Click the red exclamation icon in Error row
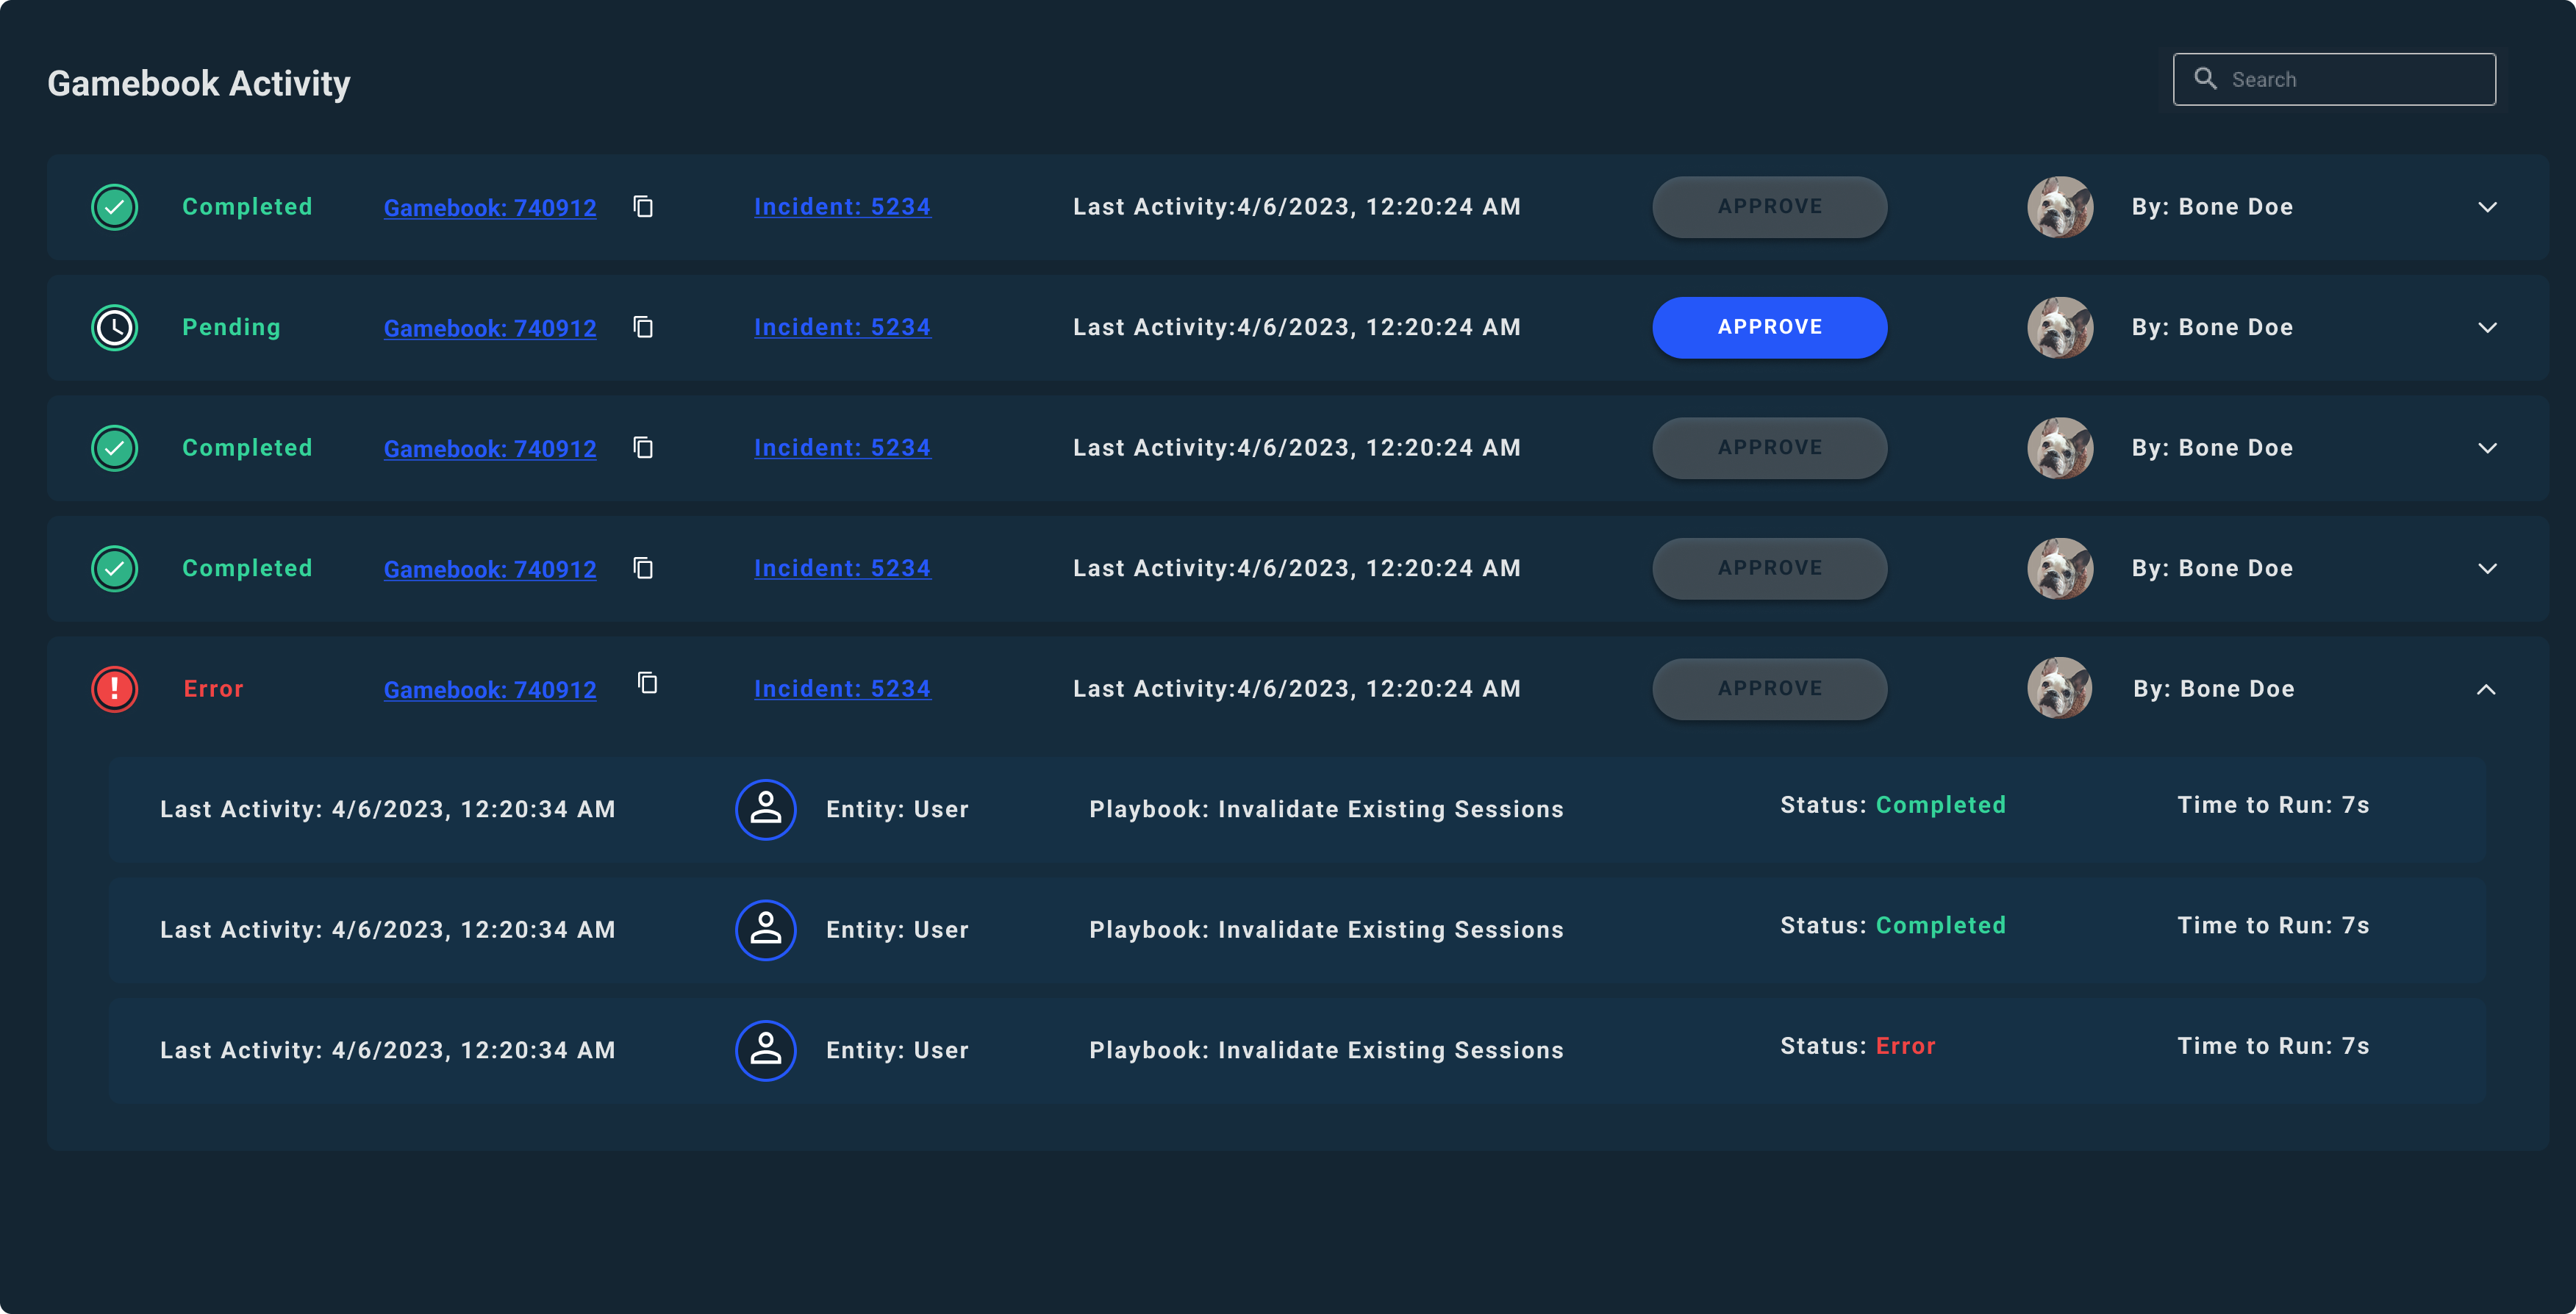 (115, 689)
